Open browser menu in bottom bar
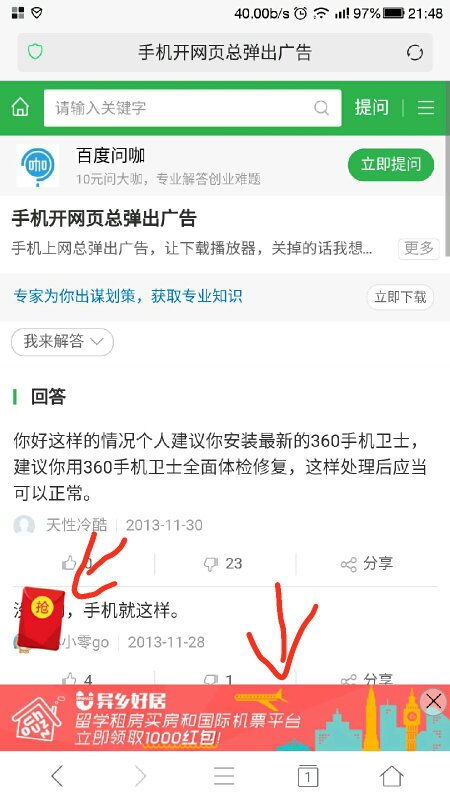This screenshot has height=800, width=450. tap(224, 776)
